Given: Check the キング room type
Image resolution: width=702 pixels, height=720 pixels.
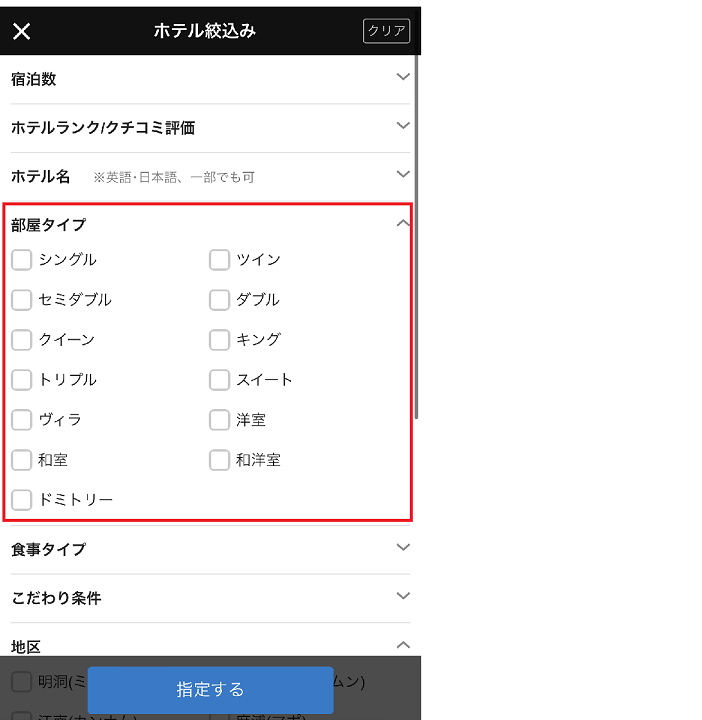Looking at the screenshot, I should coord(219,340).
